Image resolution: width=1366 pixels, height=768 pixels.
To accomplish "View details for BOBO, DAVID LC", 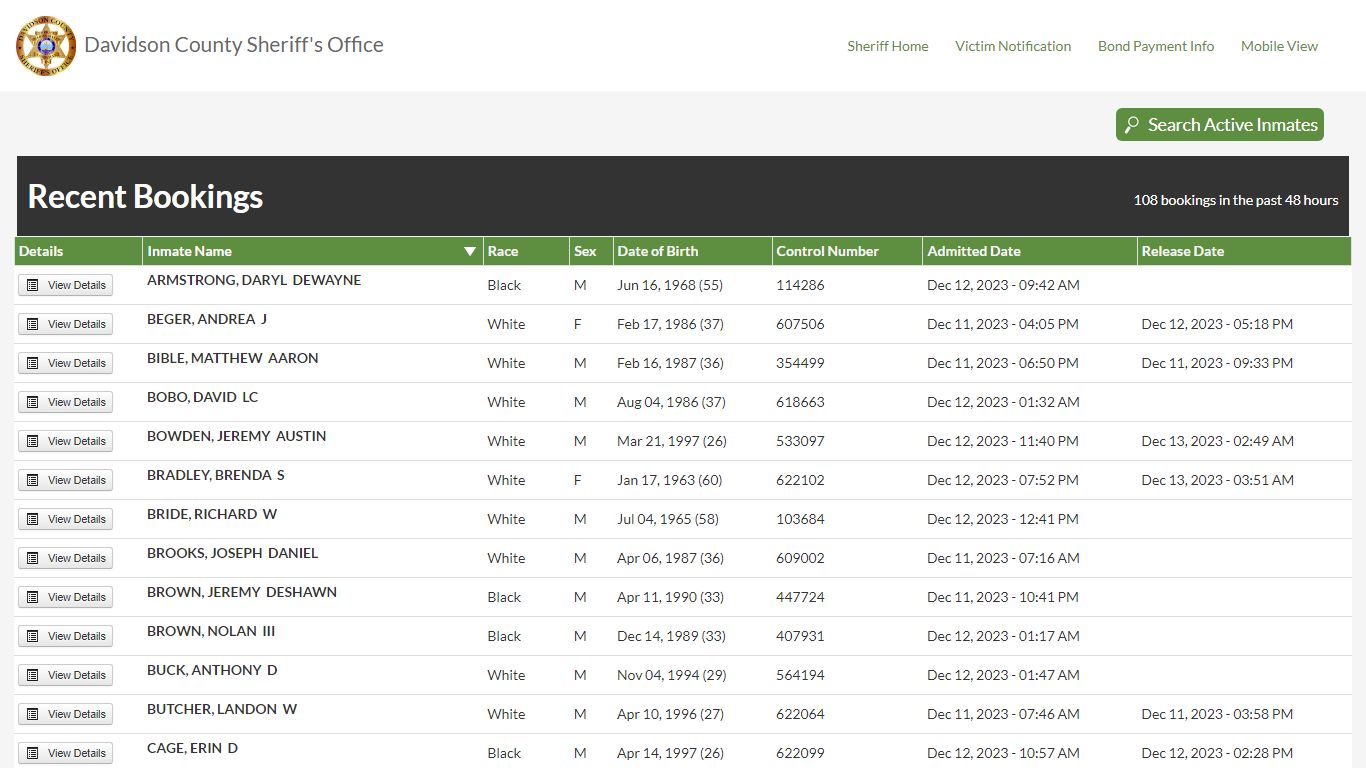I will (65, 402).
